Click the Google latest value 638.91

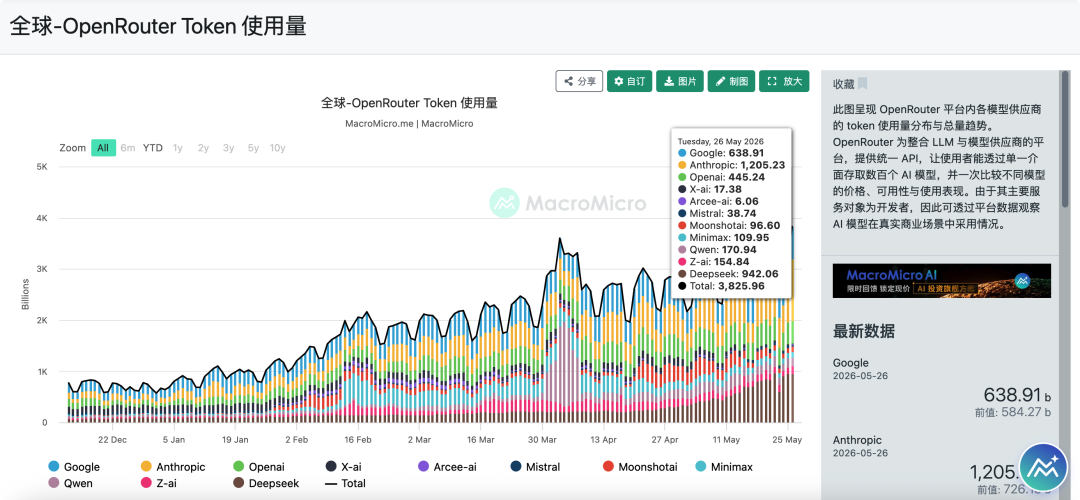click(1012, 395)
